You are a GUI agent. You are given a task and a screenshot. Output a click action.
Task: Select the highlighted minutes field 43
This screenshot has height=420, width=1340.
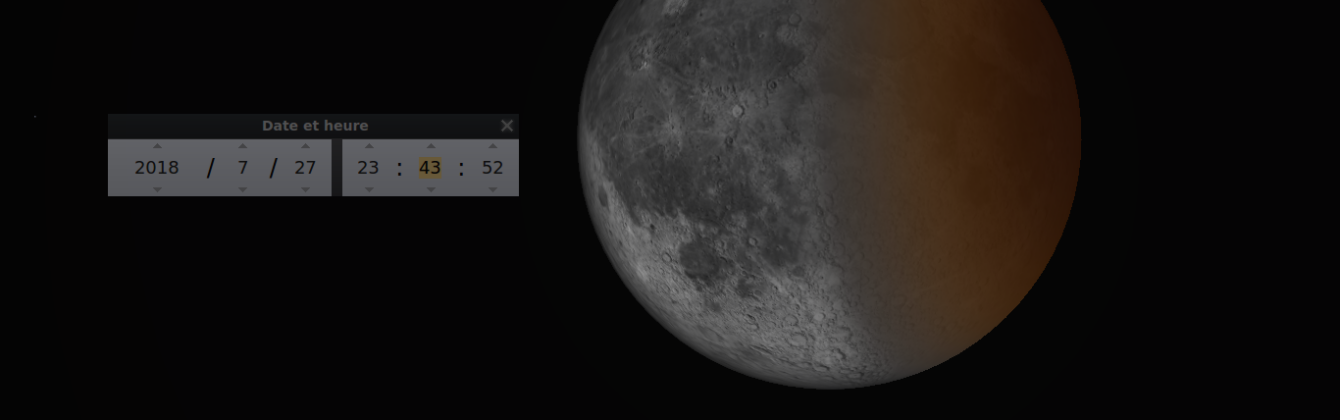tap(430, 168)
